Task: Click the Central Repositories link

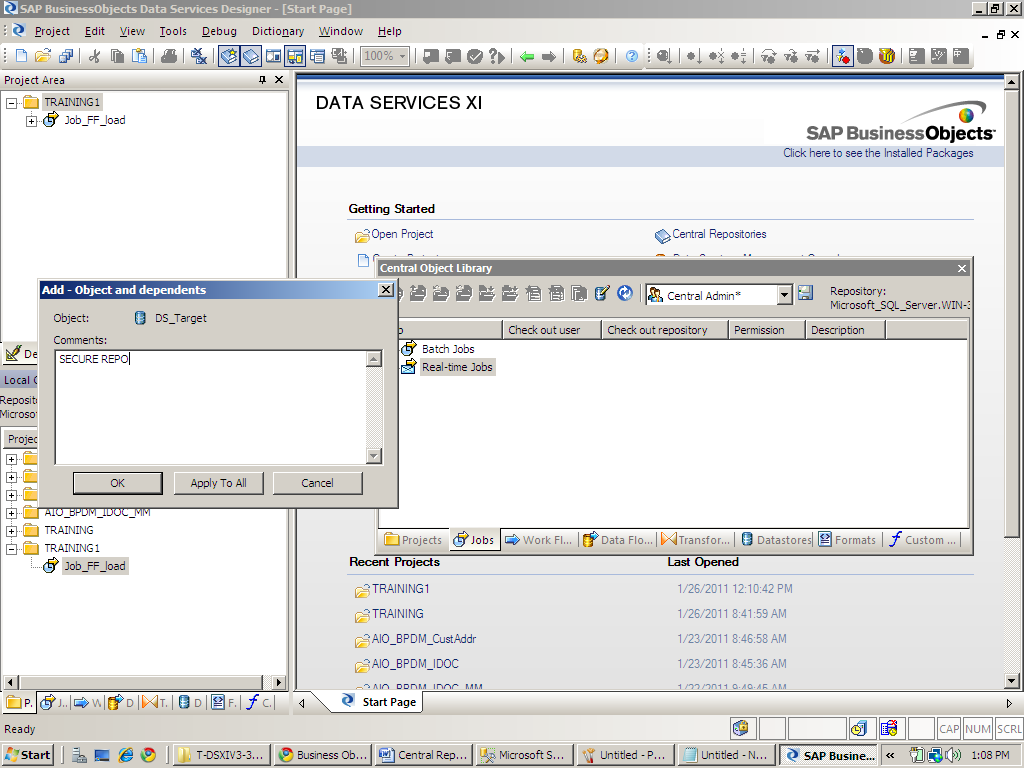Action: [x=719, y=234]
